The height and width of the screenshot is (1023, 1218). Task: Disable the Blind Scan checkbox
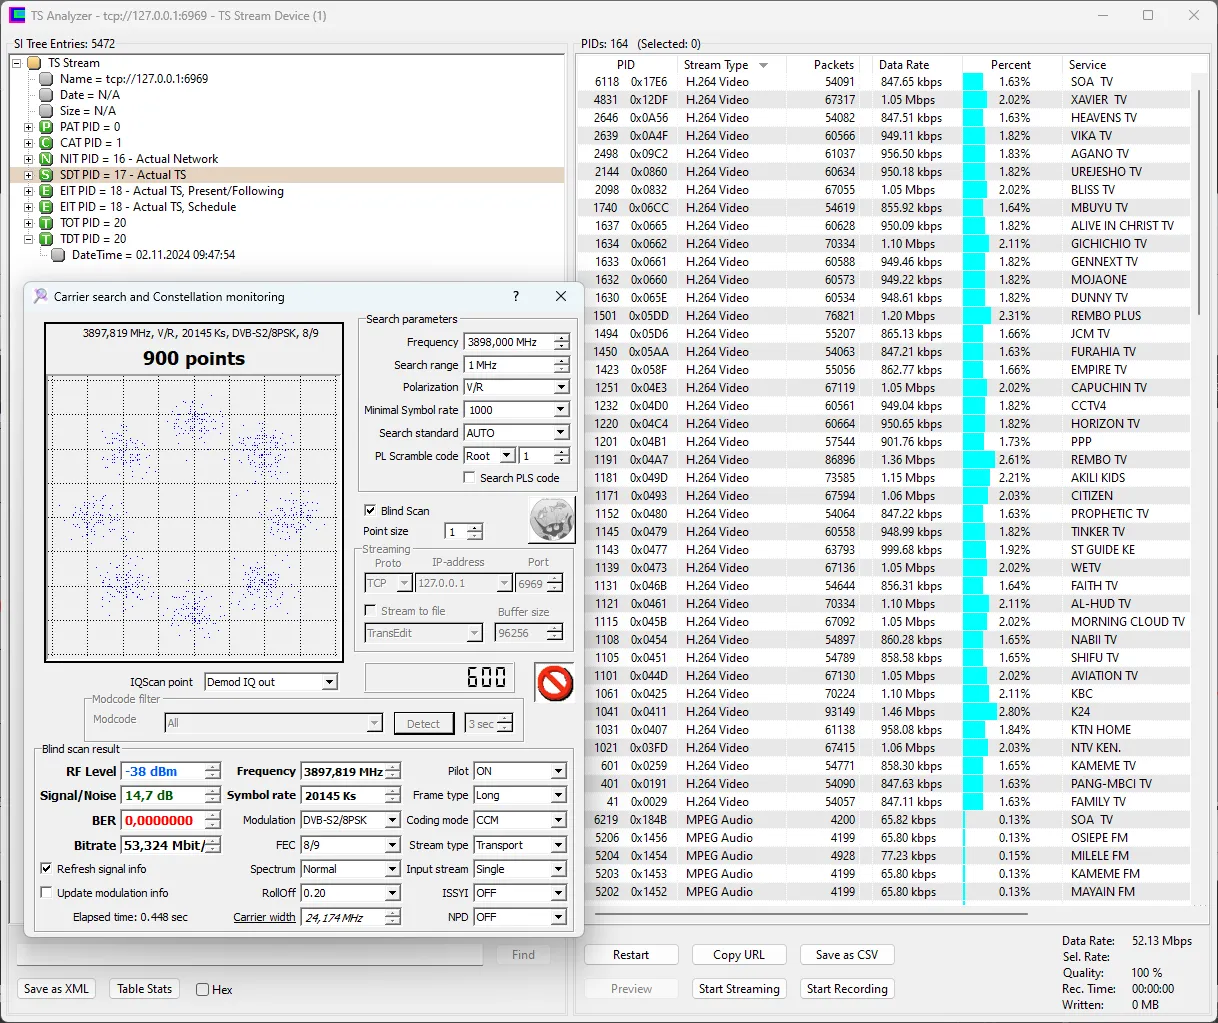click(x=370, y=510)
